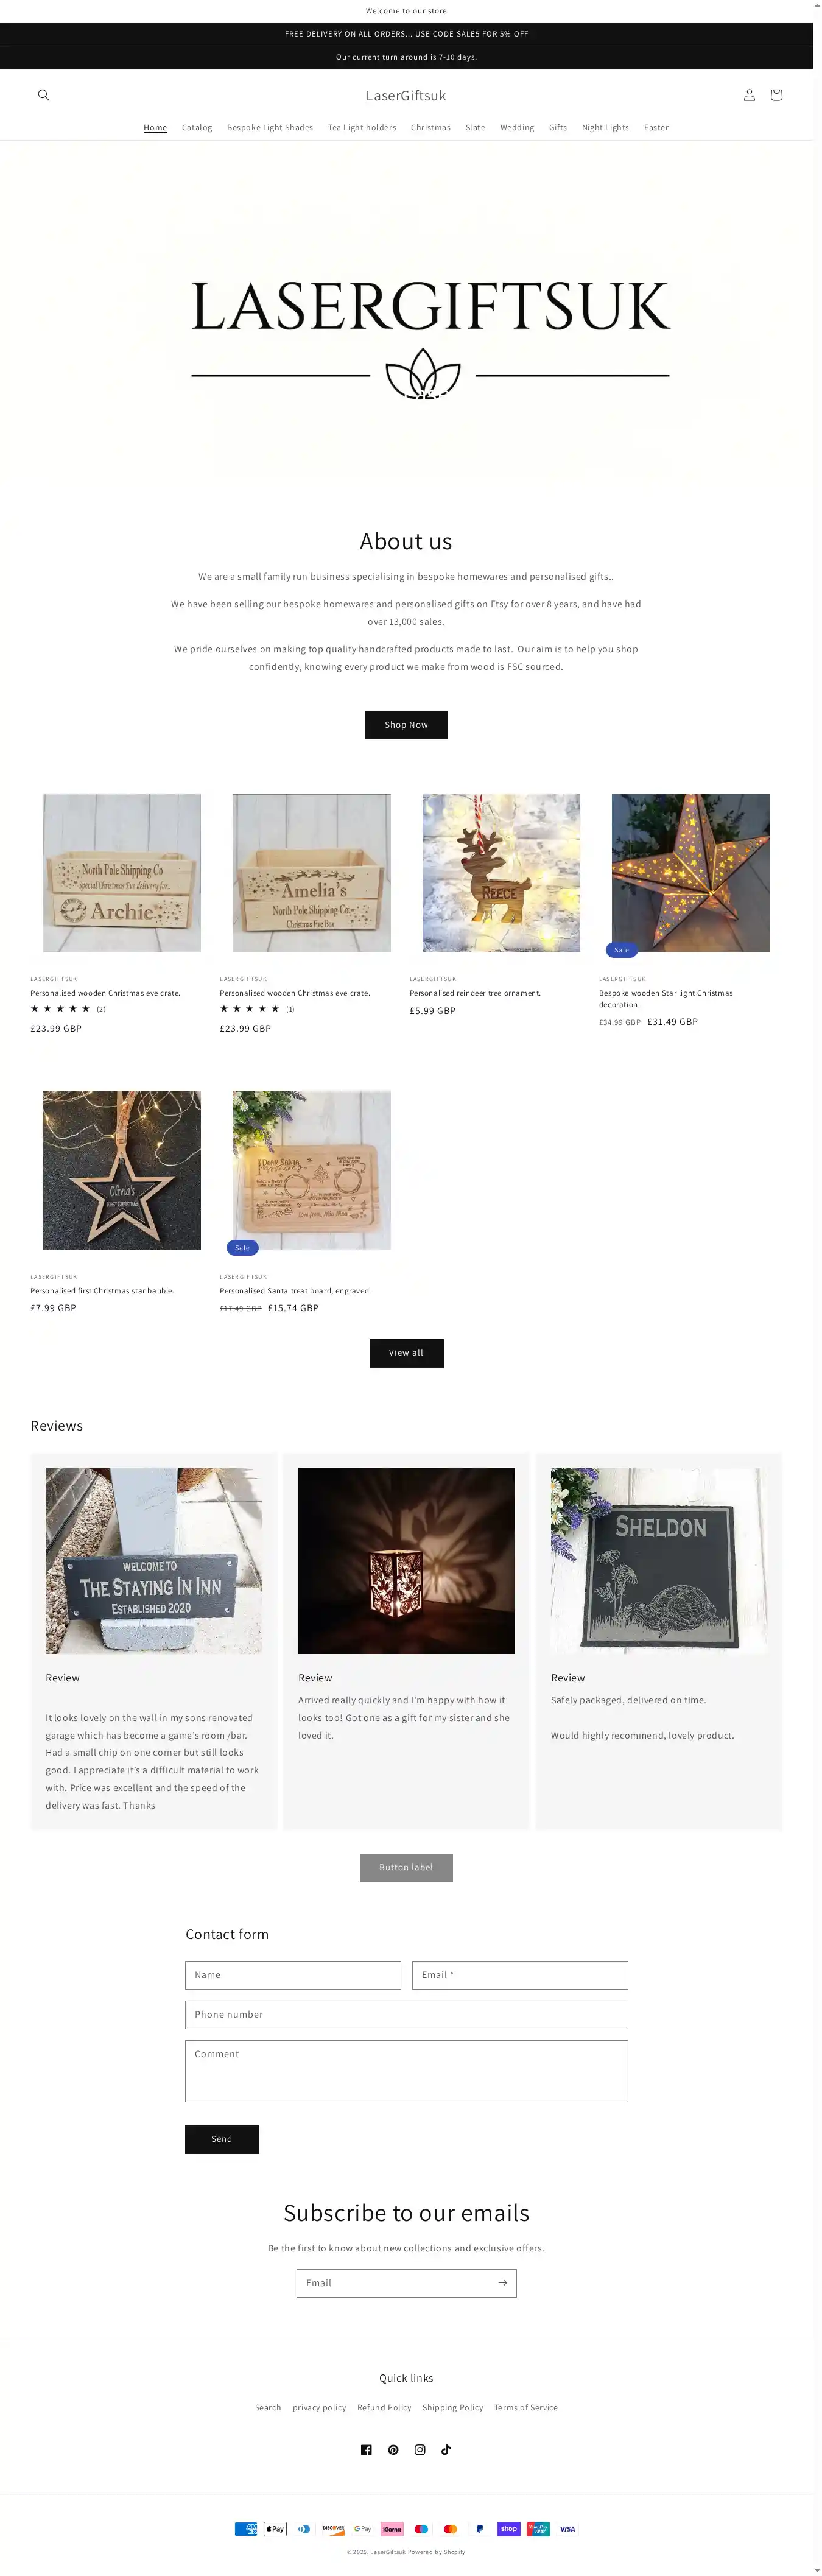
Task: Open the Night Lights menu item
Action: tap(605, 128)
